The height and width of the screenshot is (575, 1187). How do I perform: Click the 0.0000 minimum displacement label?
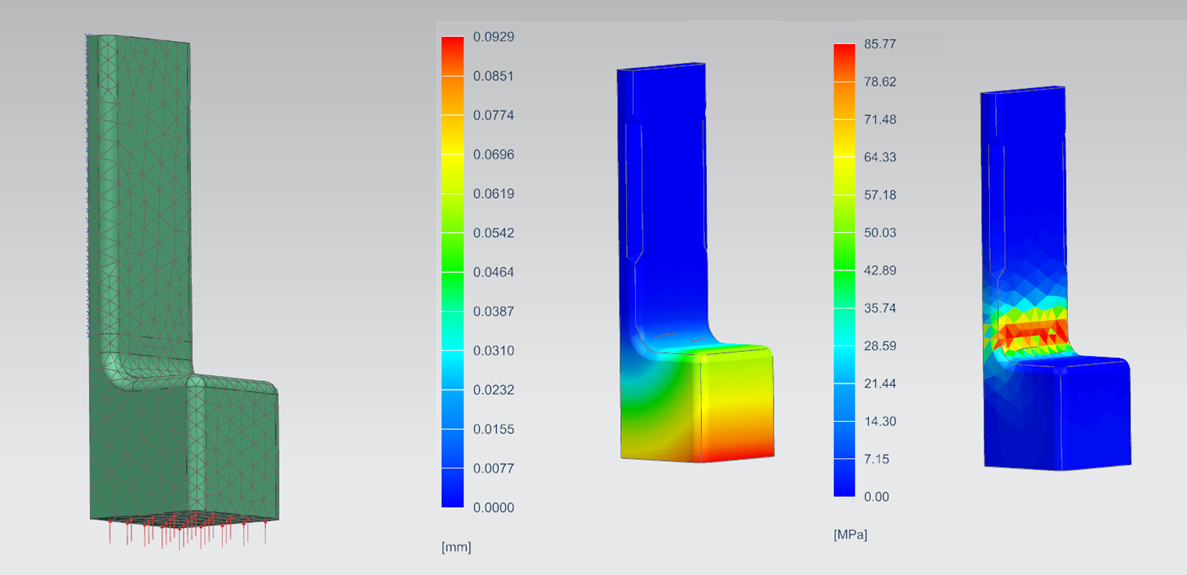click(493, 507)
